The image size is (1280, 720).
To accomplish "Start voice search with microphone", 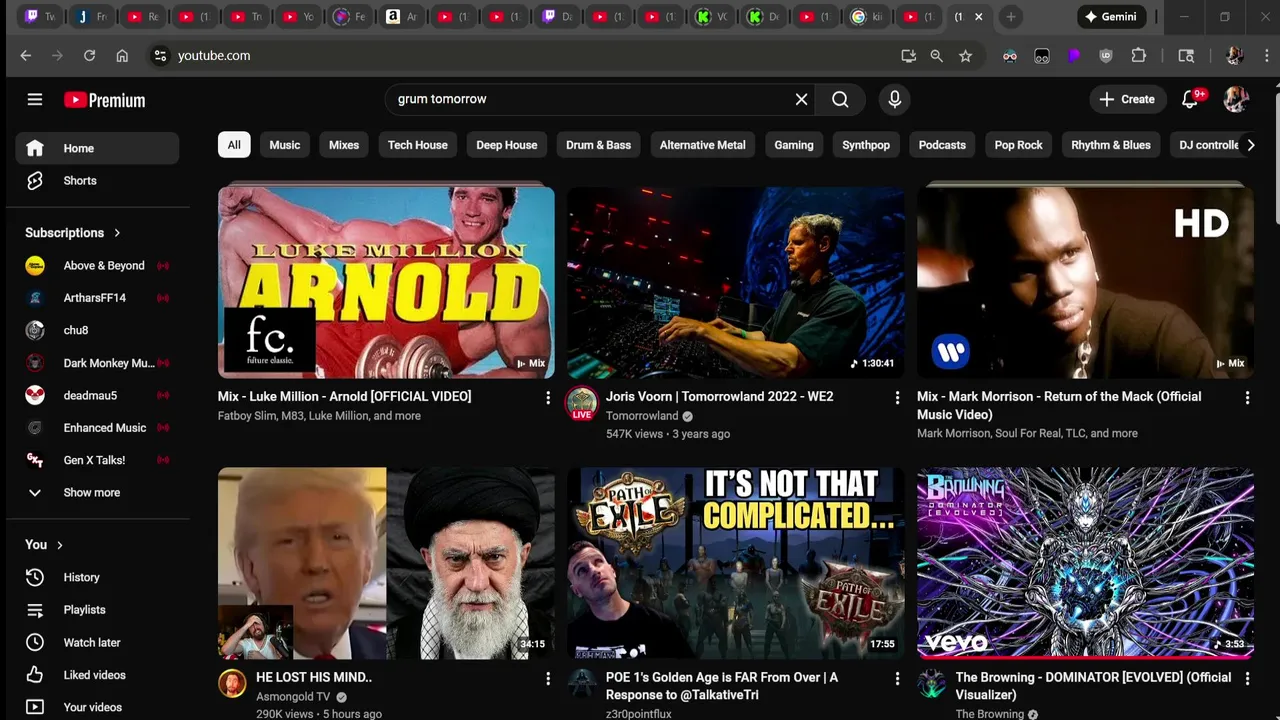I will (894, 99).
